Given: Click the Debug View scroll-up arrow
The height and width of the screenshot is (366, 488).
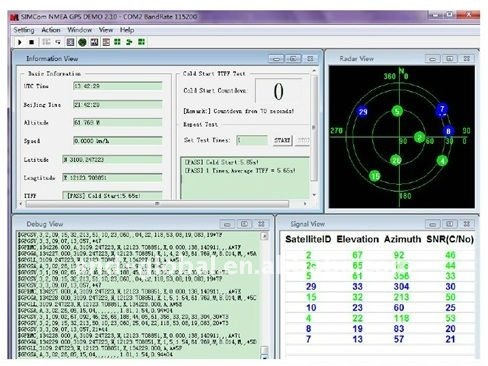Looking at the screenshot, I should click(264, 236).
